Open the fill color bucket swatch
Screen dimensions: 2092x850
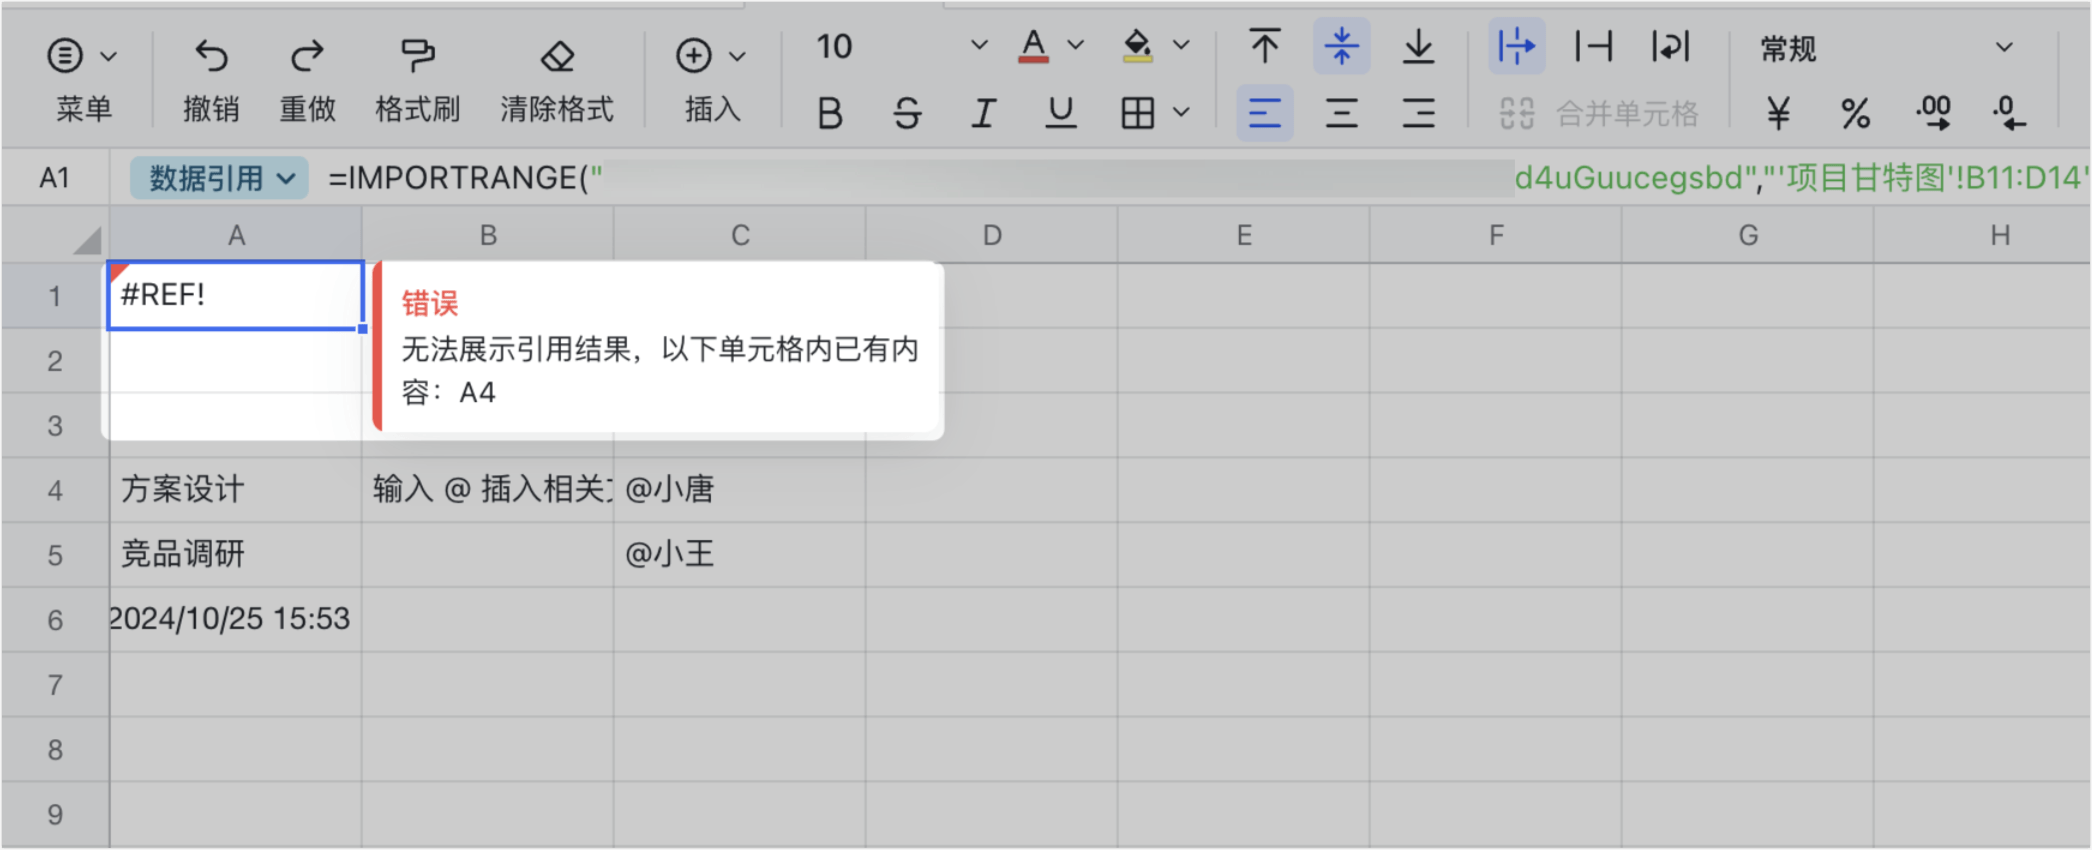(1138, 46)
